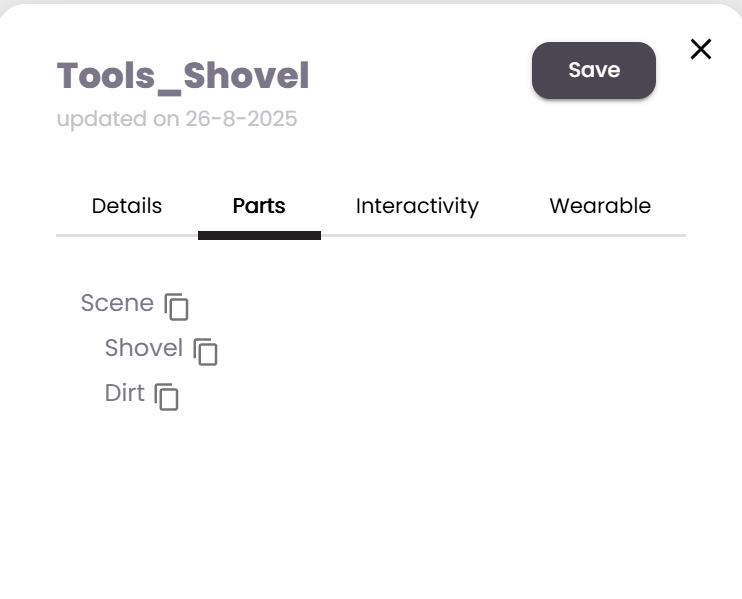Copy the Dirt part name
This screenshot has width=742, height=599.
(167, 396)
